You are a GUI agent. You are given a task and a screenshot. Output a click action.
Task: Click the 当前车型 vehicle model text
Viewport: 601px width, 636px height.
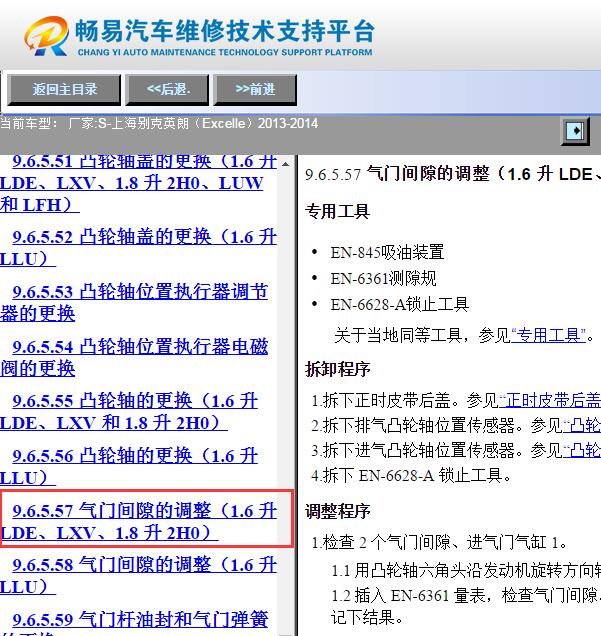pyautogui.click(x=159, y=123)
